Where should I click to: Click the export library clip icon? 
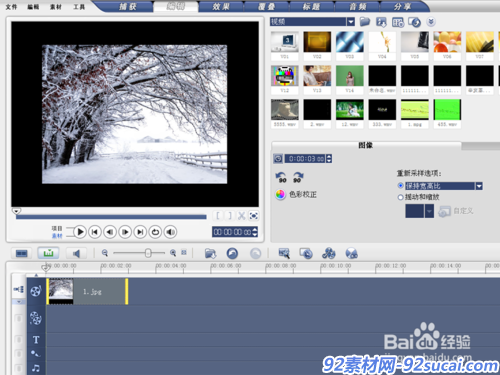tap(381, 22)
